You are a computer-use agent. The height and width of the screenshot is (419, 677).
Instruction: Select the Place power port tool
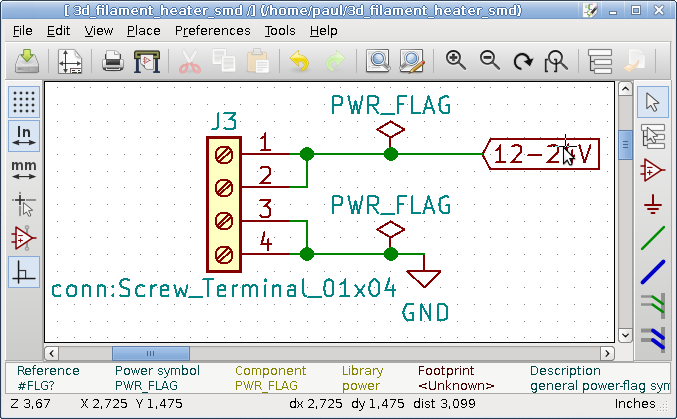tap(652, 204)
